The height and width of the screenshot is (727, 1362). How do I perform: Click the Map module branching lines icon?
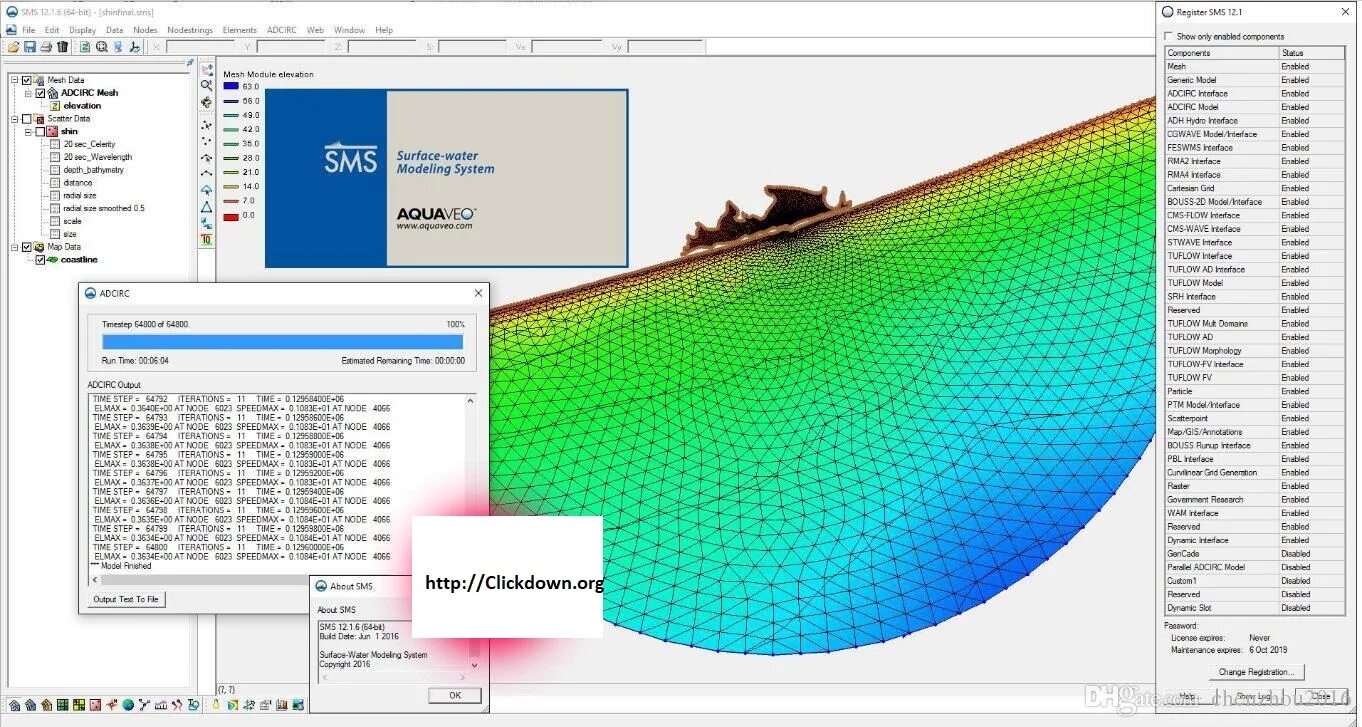145,705
